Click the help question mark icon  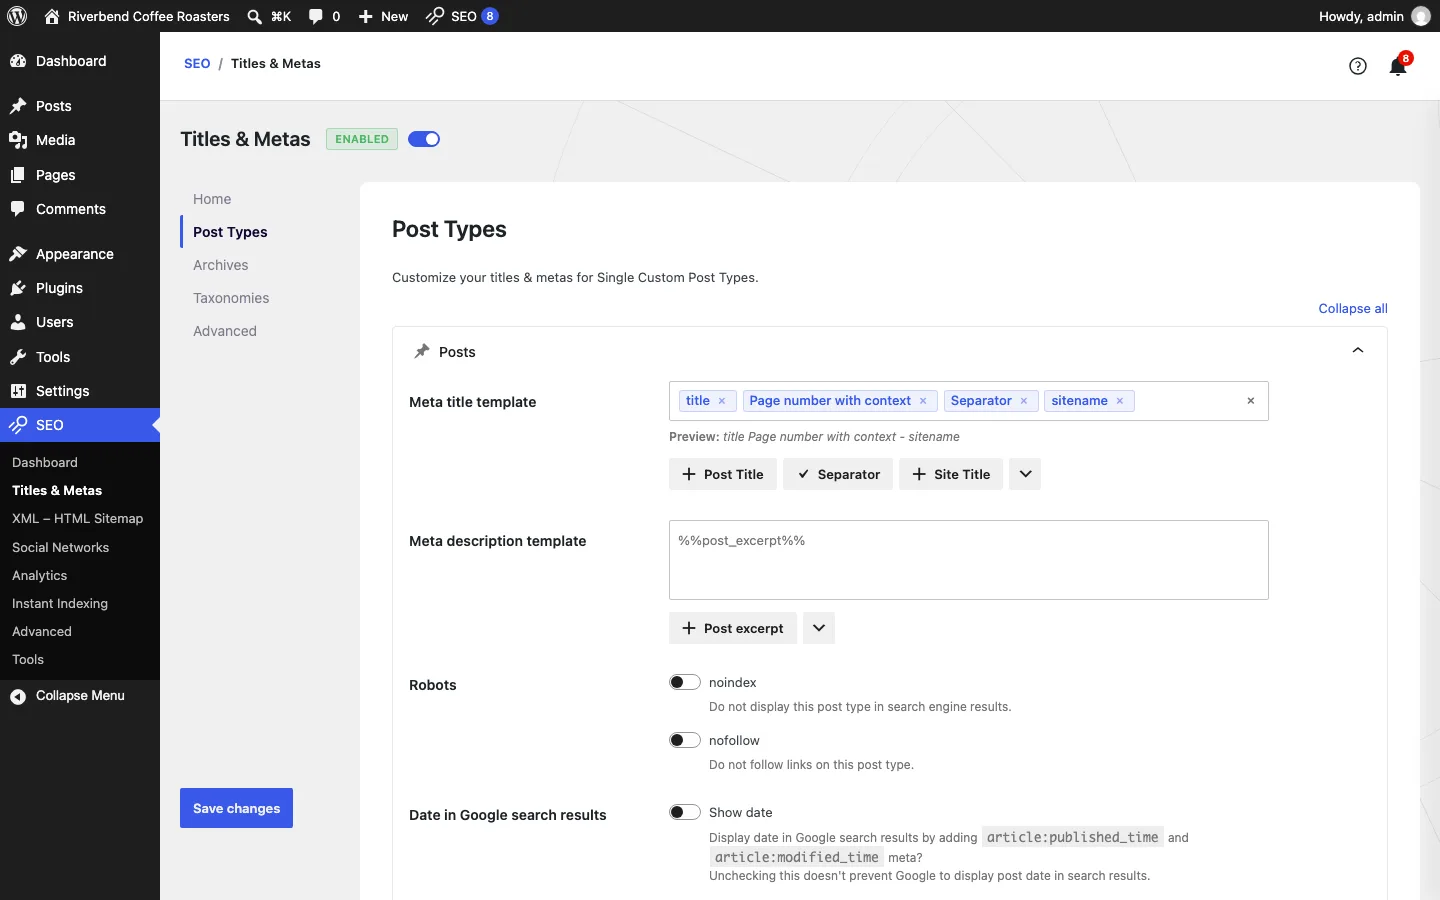pyautogui.click(x=1358, y=66)
